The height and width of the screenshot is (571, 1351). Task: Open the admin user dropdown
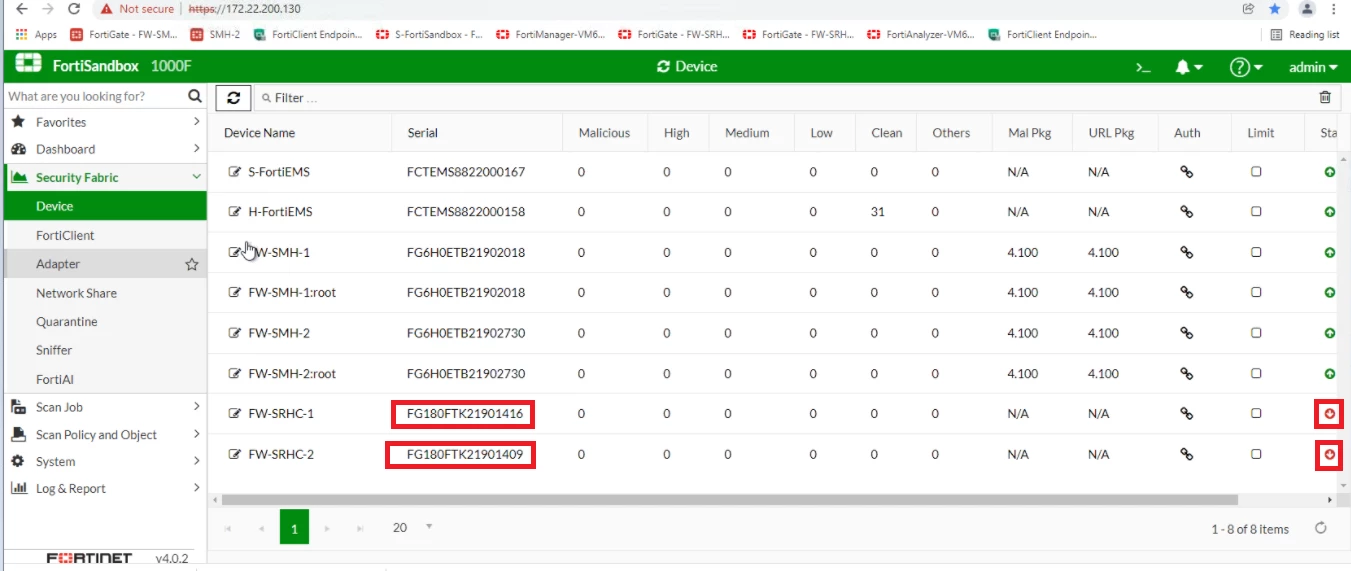1313,67
